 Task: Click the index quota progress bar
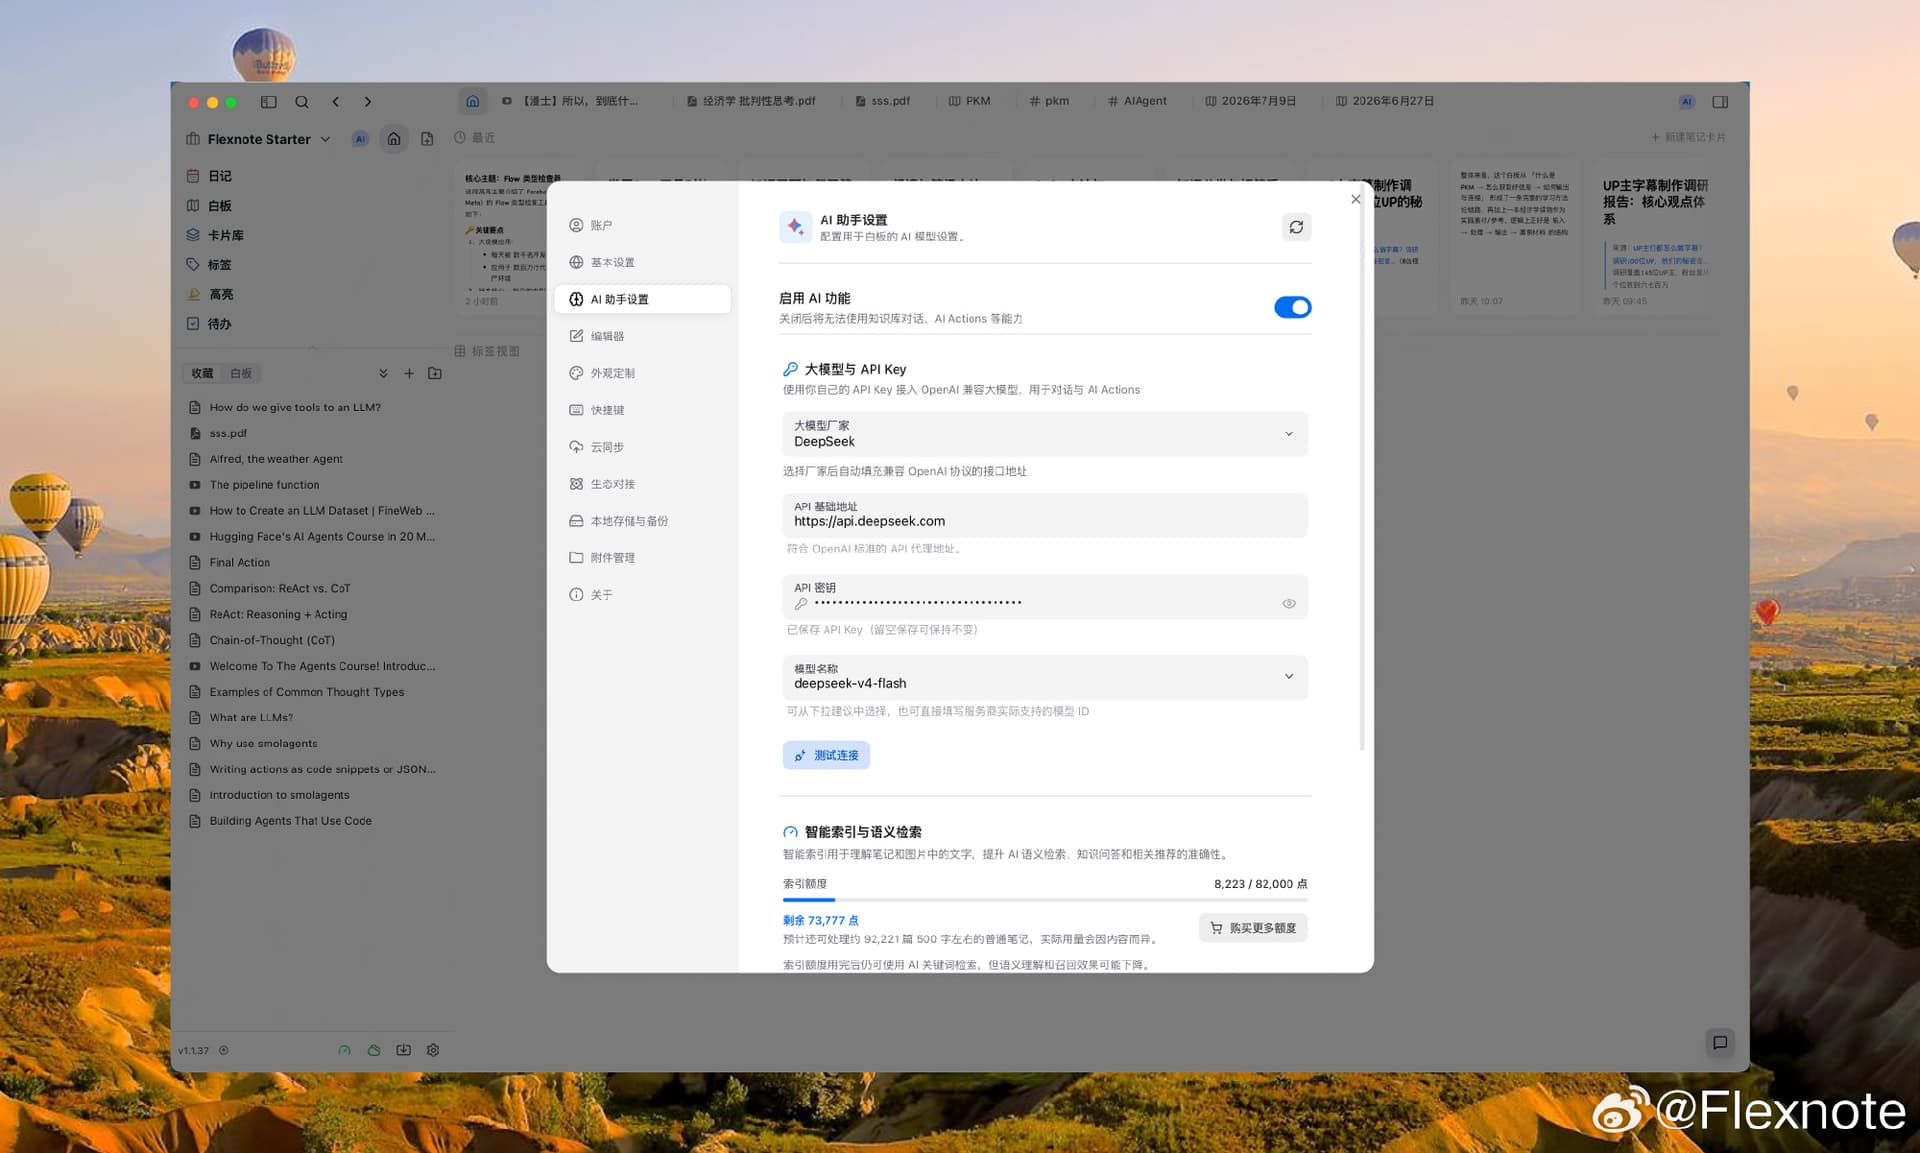1045,900
